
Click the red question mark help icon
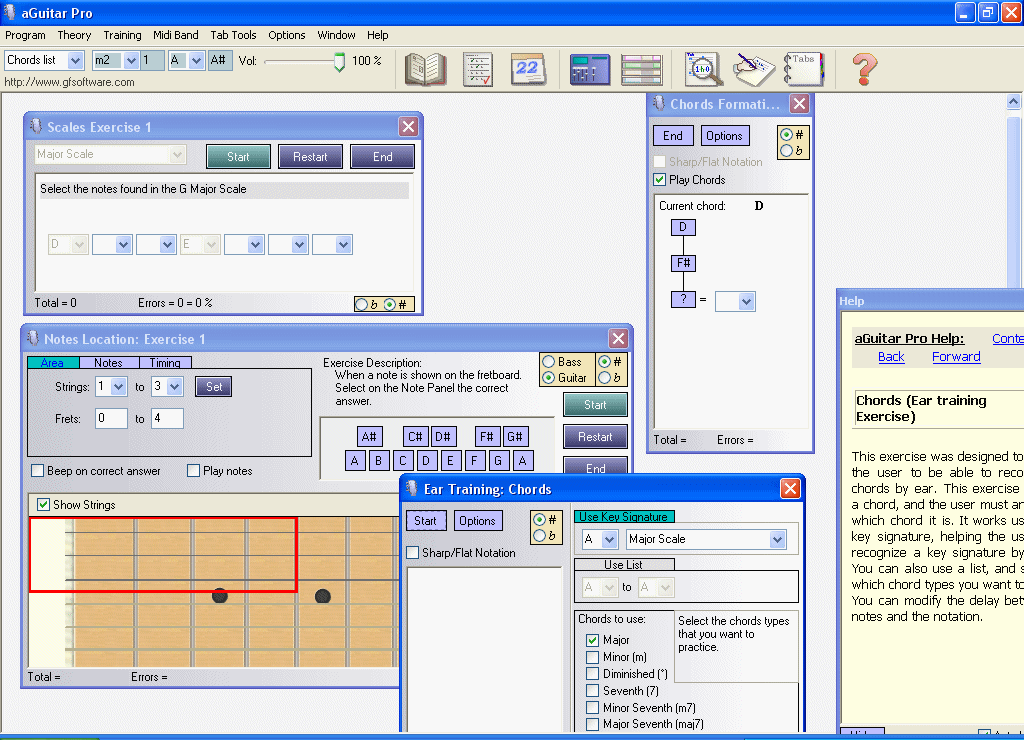(864, 69)
